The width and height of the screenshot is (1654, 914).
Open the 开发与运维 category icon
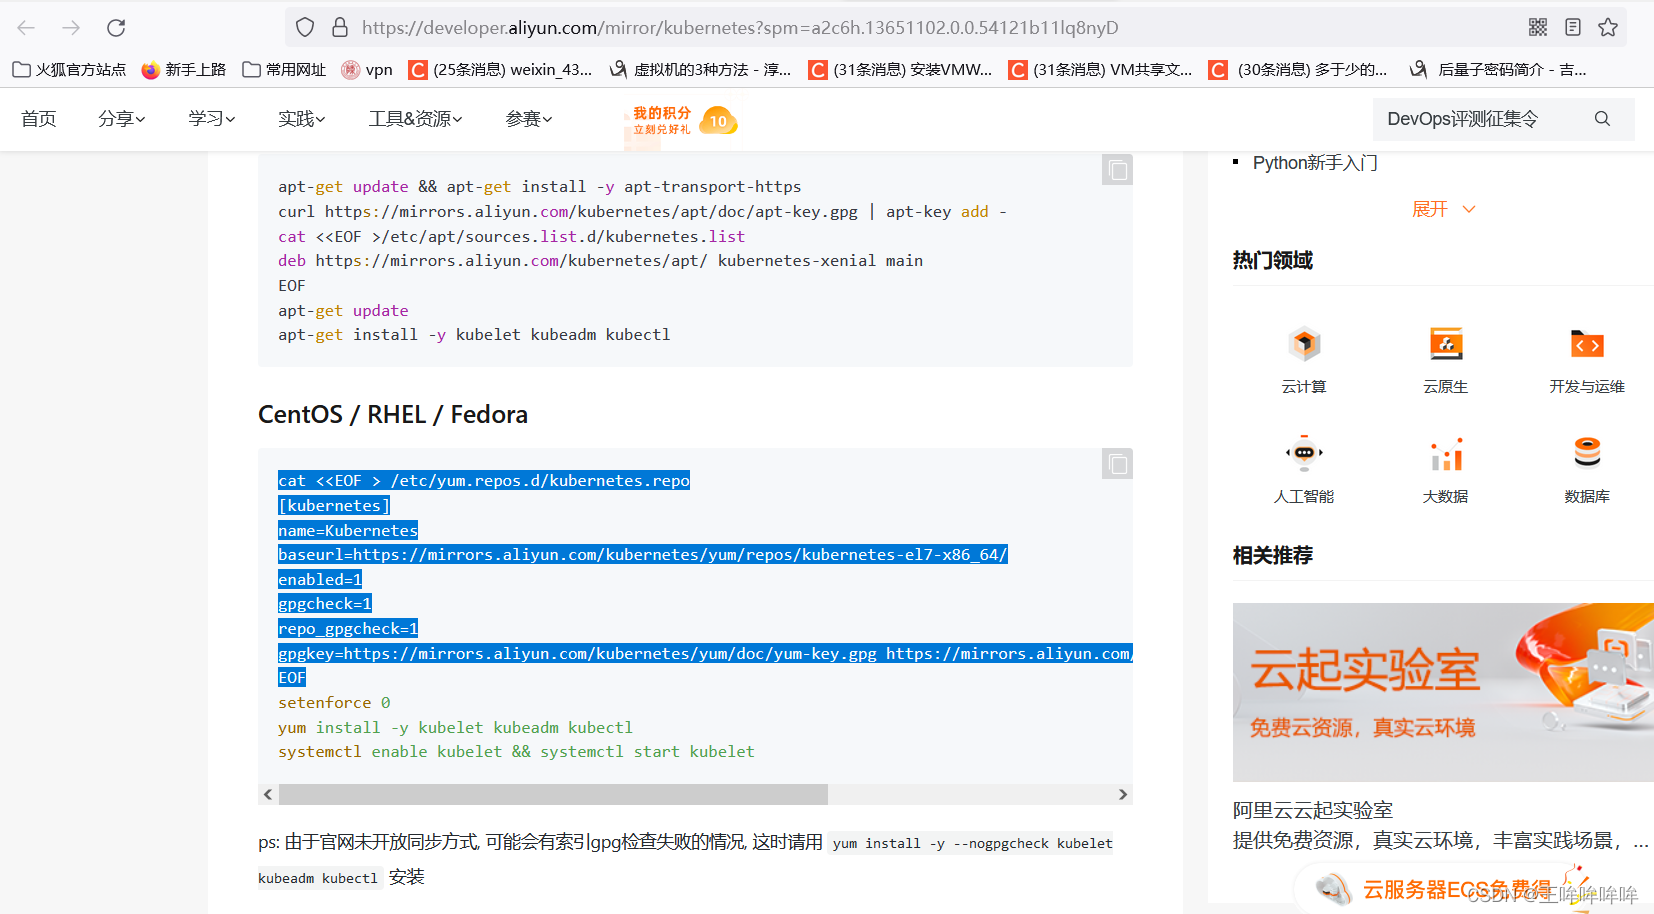pos(1587,345)
